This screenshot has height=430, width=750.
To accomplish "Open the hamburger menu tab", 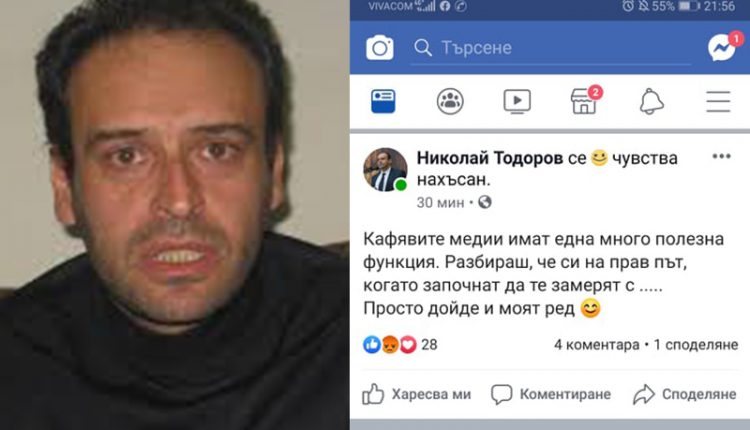I will click(x=718, y=101).
